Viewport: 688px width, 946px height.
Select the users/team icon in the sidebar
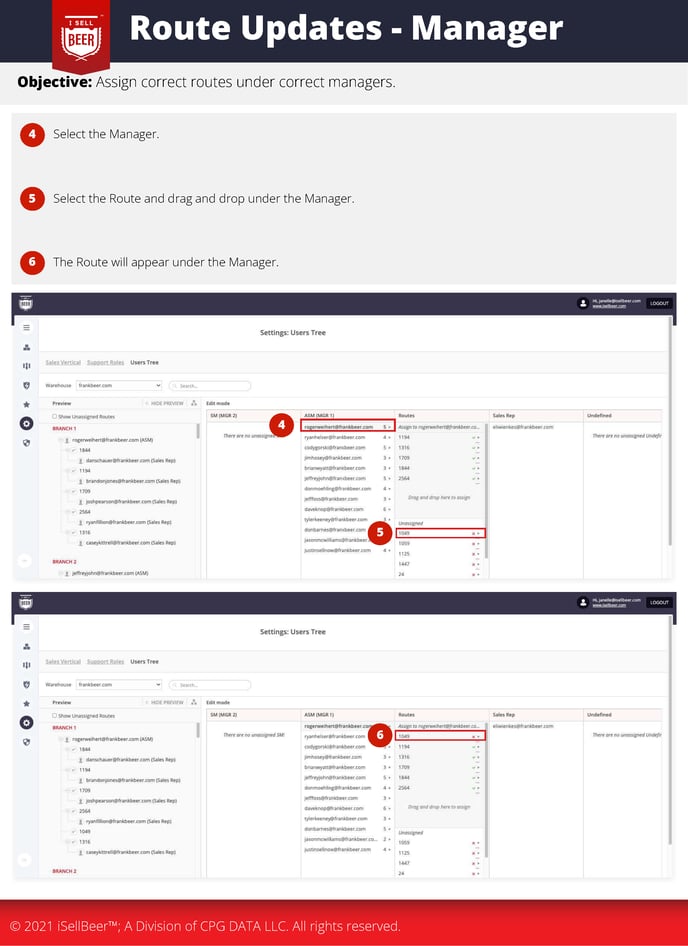pyautogui.click(x=26, y=347)
